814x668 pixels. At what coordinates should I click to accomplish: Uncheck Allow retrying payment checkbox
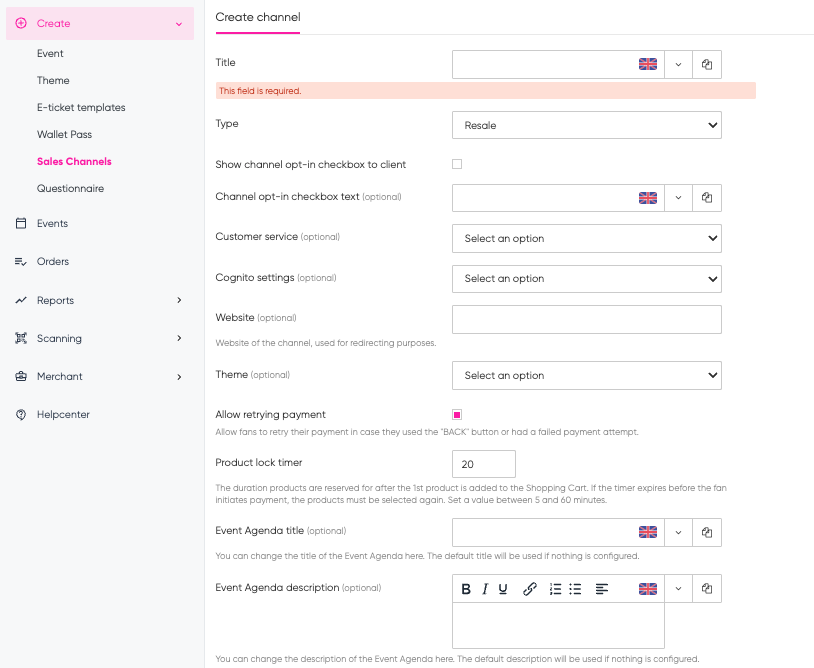tap(457, 414)
